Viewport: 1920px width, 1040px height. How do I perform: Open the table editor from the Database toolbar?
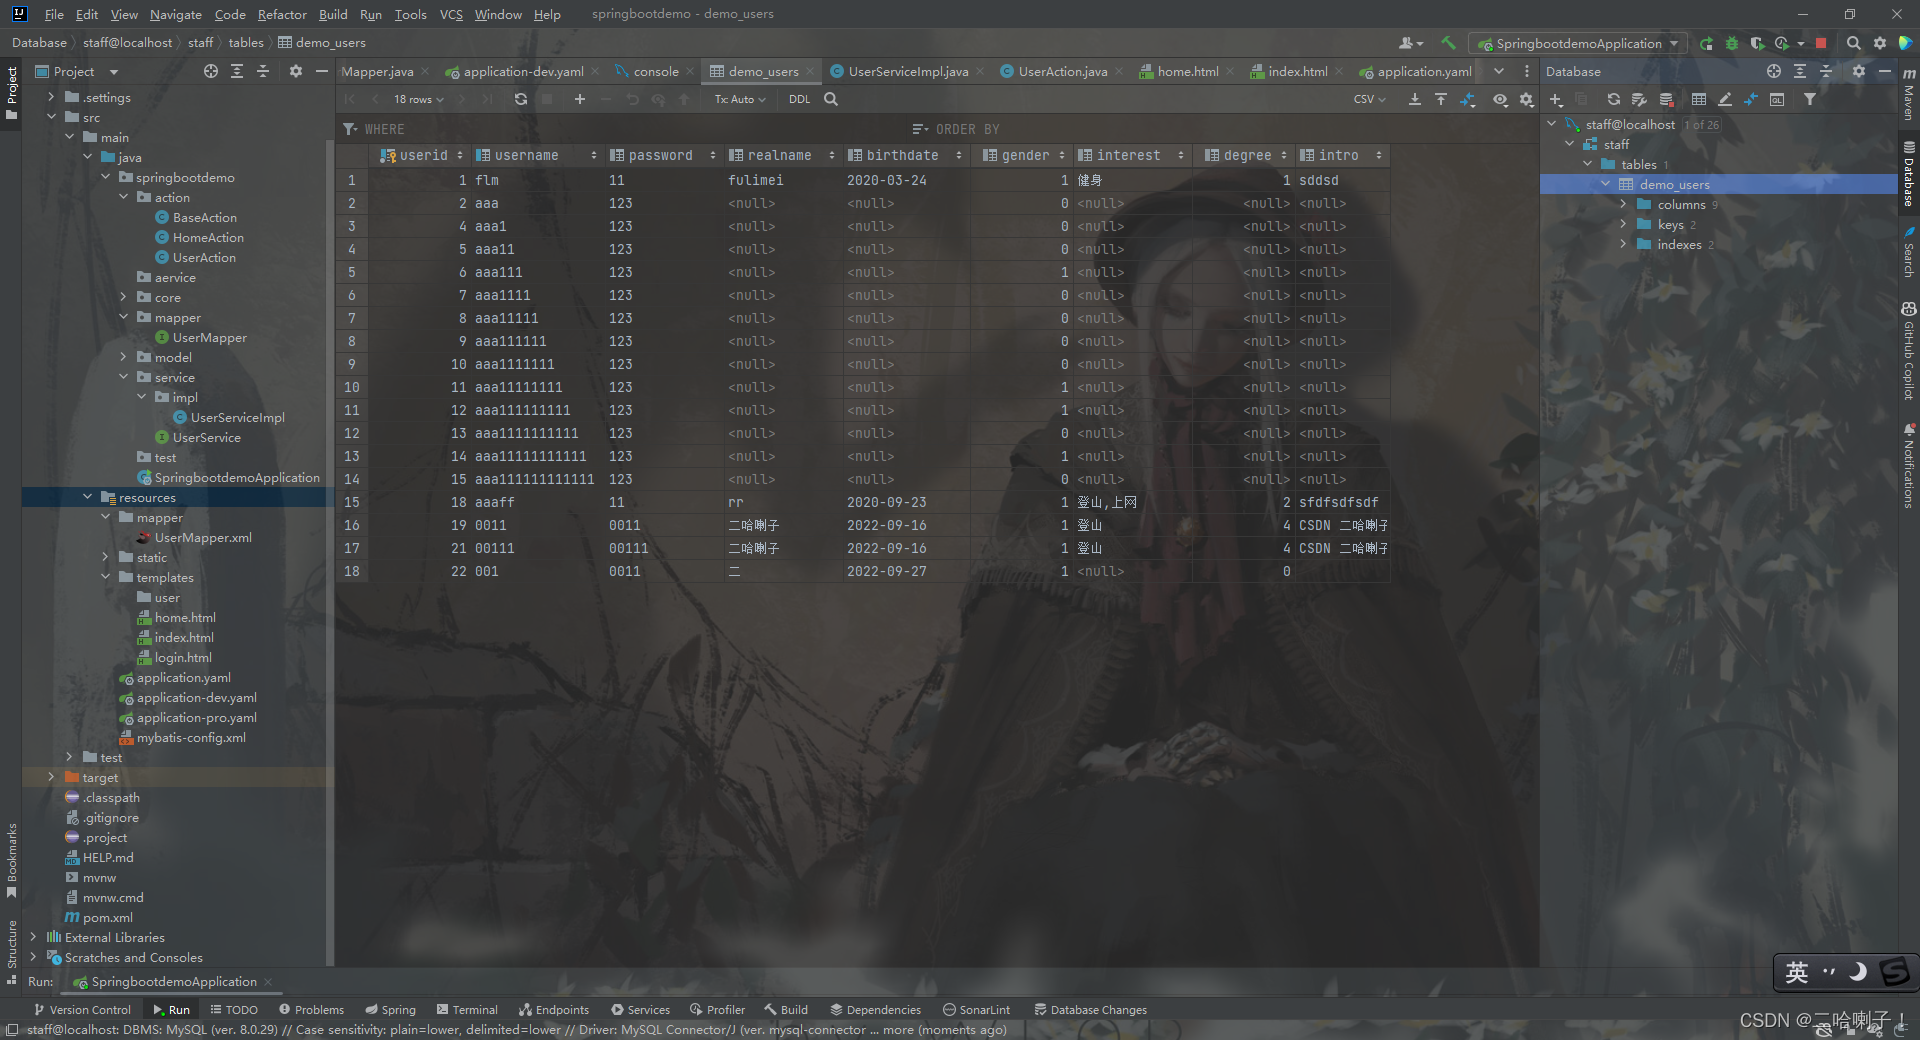pos(1699,99)
